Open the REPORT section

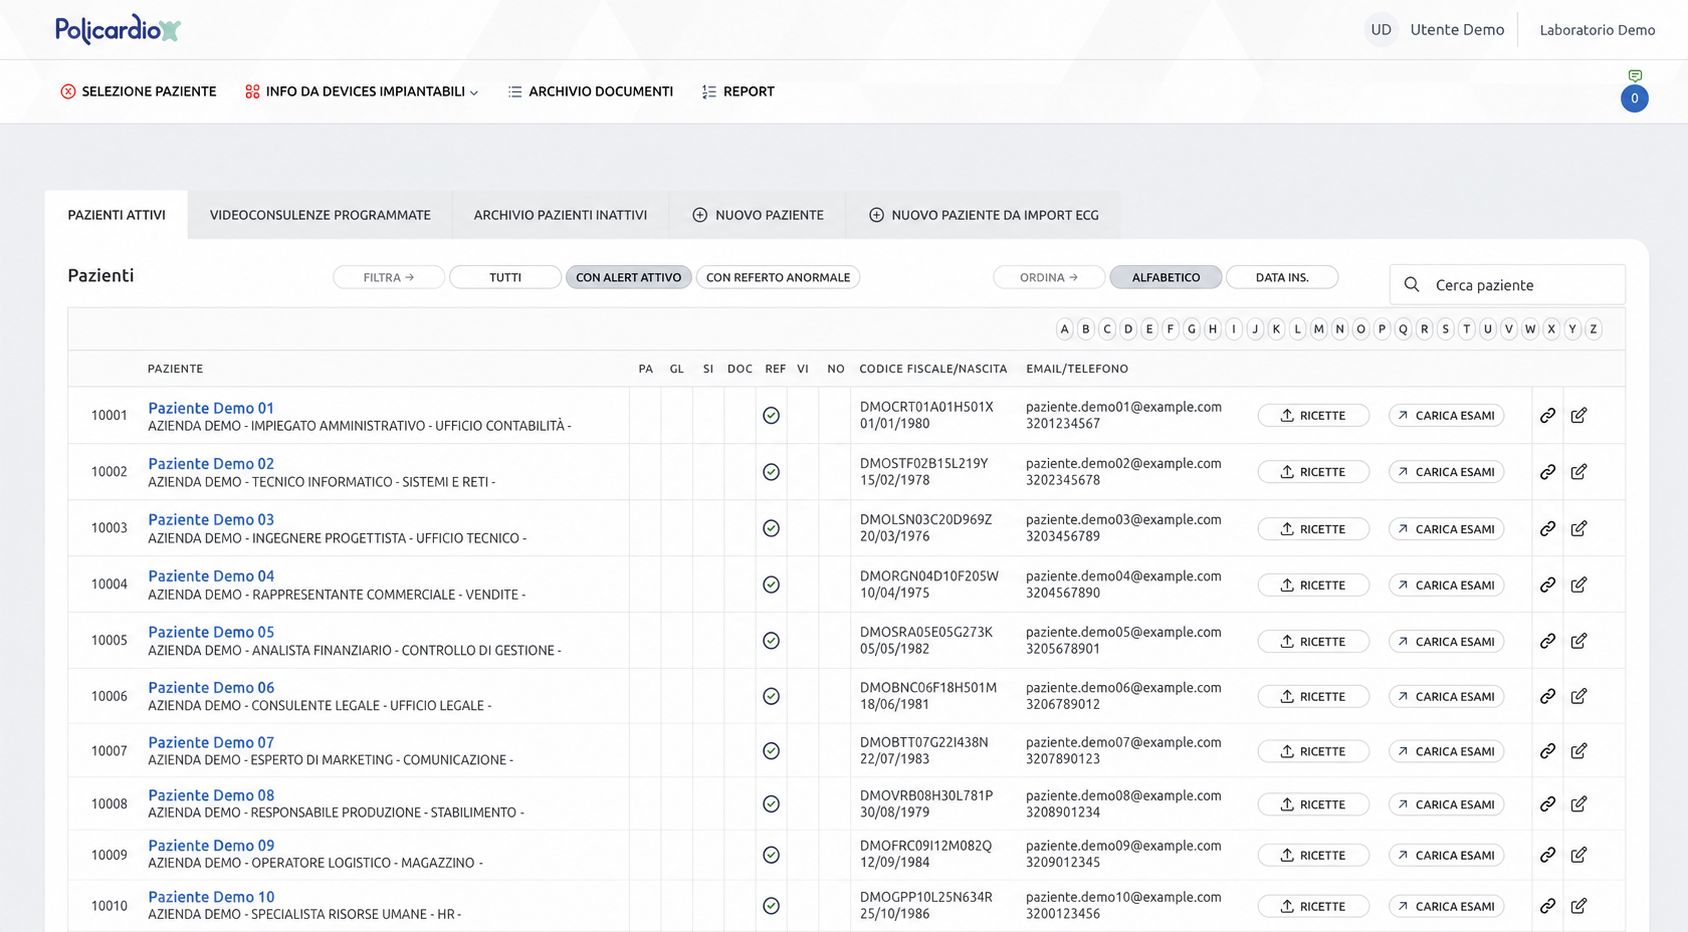pyautogui.click(x=738, y=91)
